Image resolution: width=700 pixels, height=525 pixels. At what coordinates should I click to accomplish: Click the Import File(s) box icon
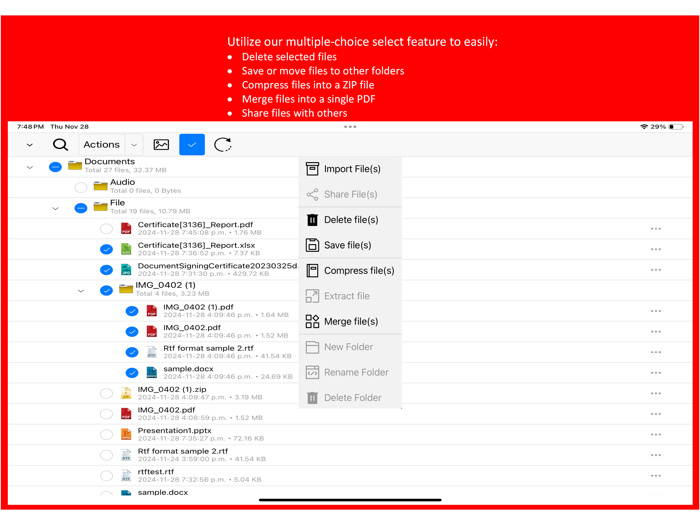pos(312,169)
